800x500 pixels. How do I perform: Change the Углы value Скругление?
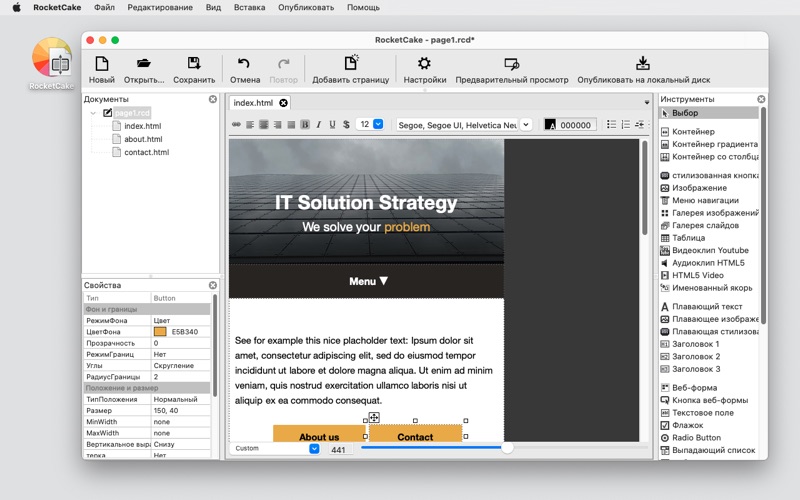[x=181, y=365]
